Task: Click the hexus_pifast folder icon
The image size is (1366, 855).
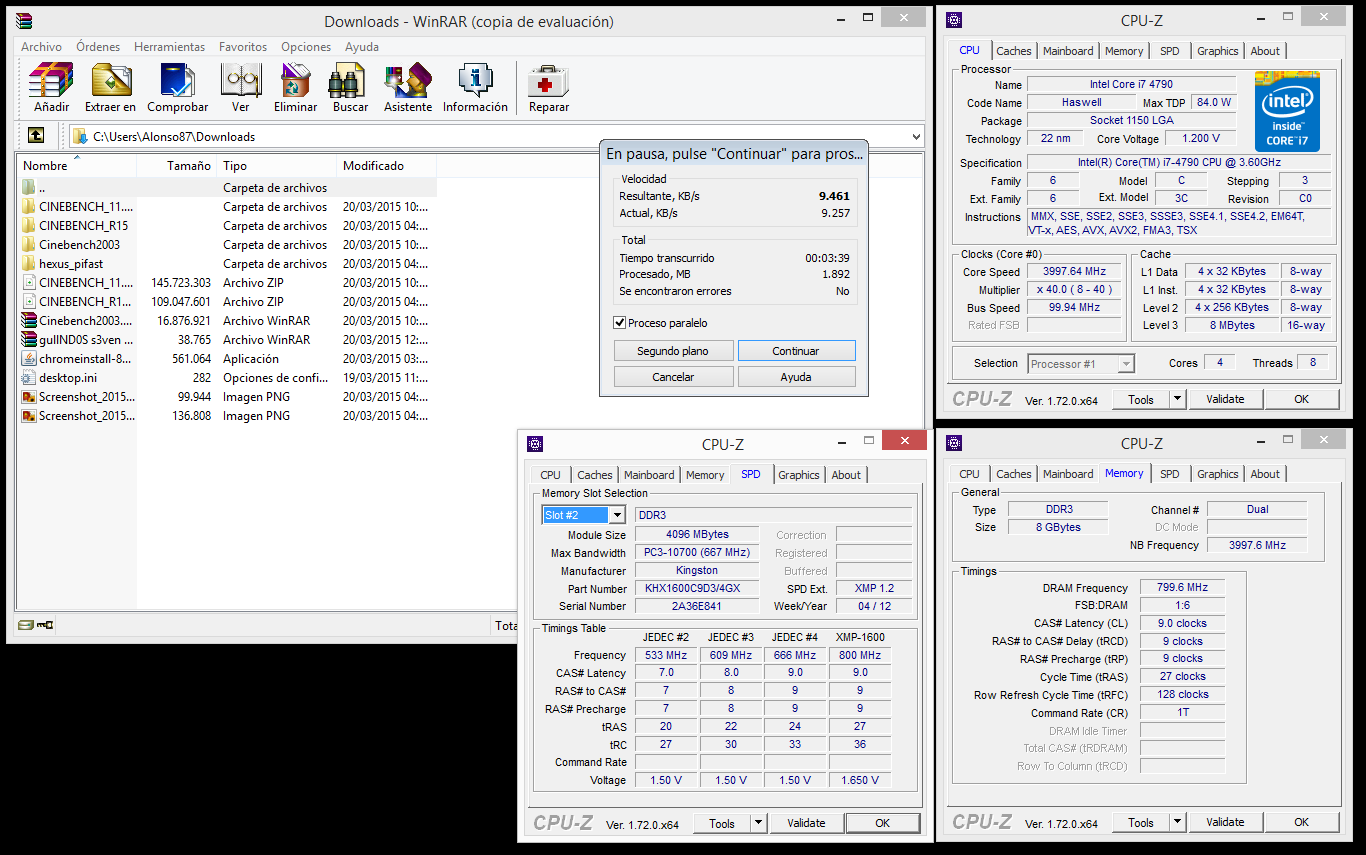Action: 29,264
